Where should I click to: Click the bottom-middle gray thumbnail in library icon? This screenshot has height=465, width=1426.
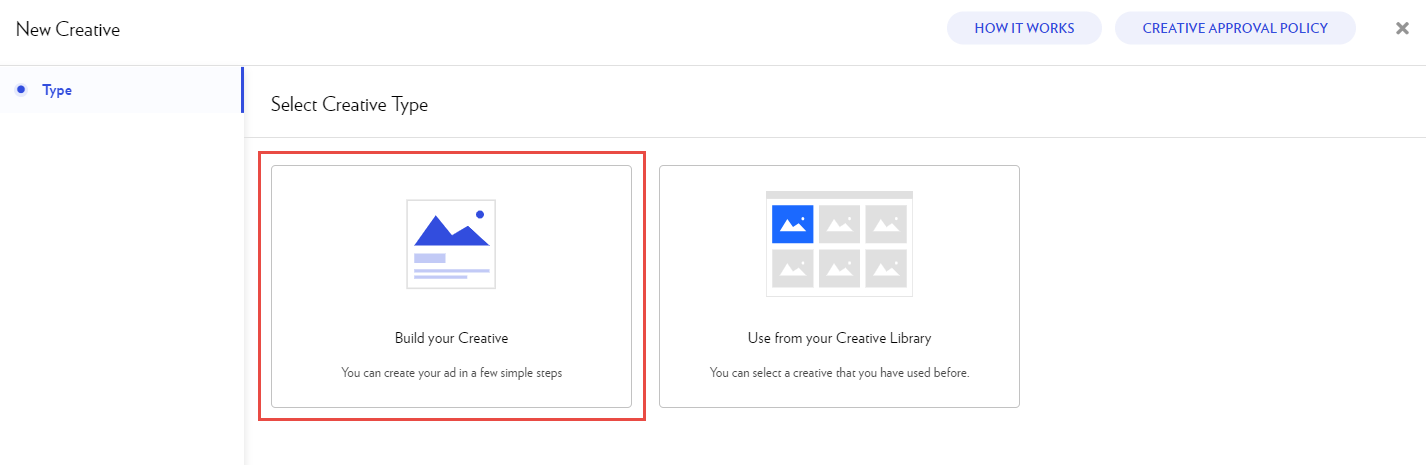[x=839, y=268]
